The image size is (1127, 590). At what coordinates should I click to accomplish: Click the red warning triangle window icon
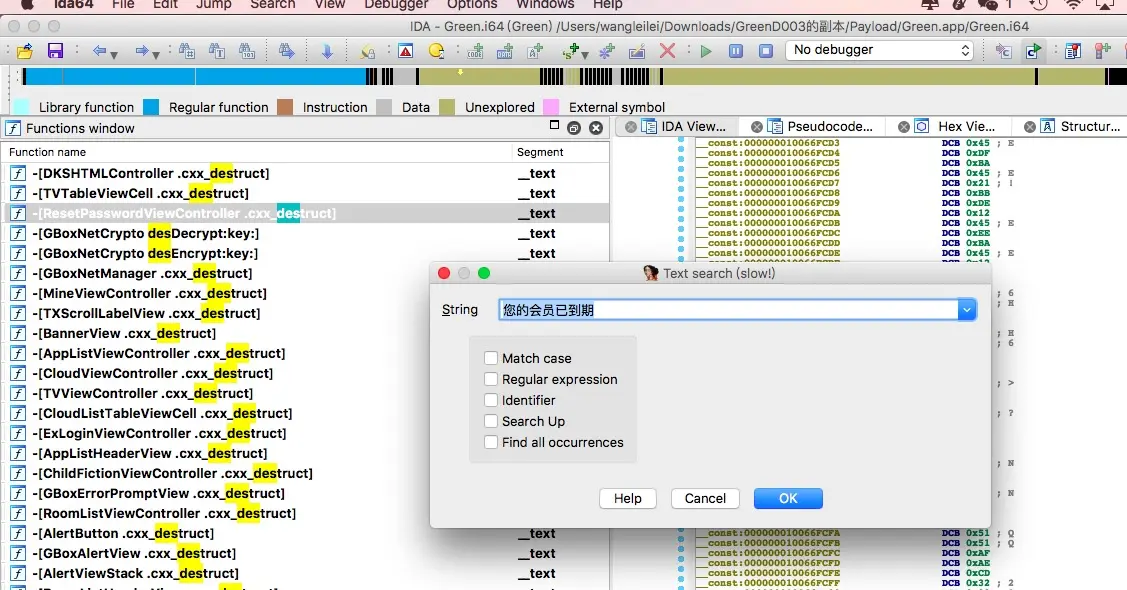[x=405, y=51]
